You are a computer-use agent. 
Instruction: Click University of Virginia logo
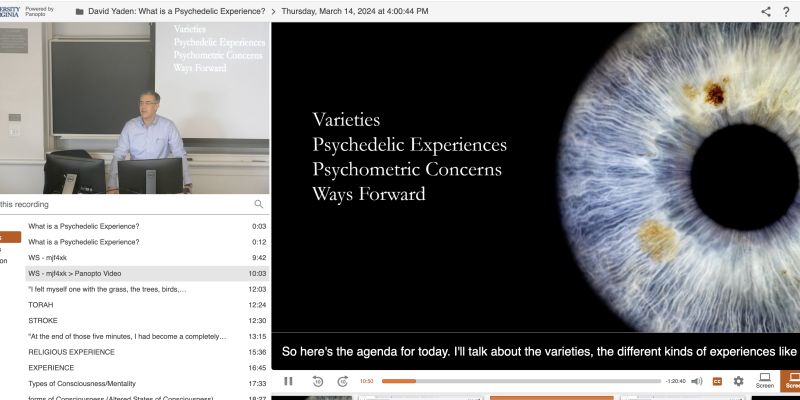[10, 11]
